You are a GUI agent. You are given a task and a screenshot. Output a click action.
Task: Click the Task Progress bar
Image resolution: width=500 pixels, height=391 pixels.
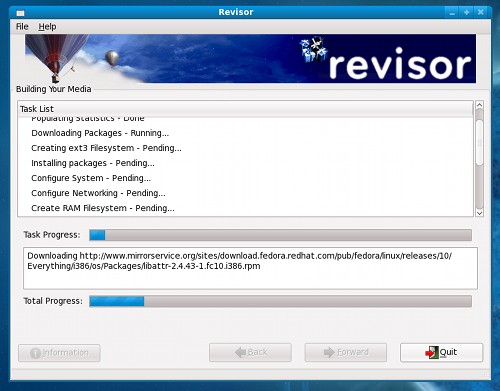coord(280,235)
